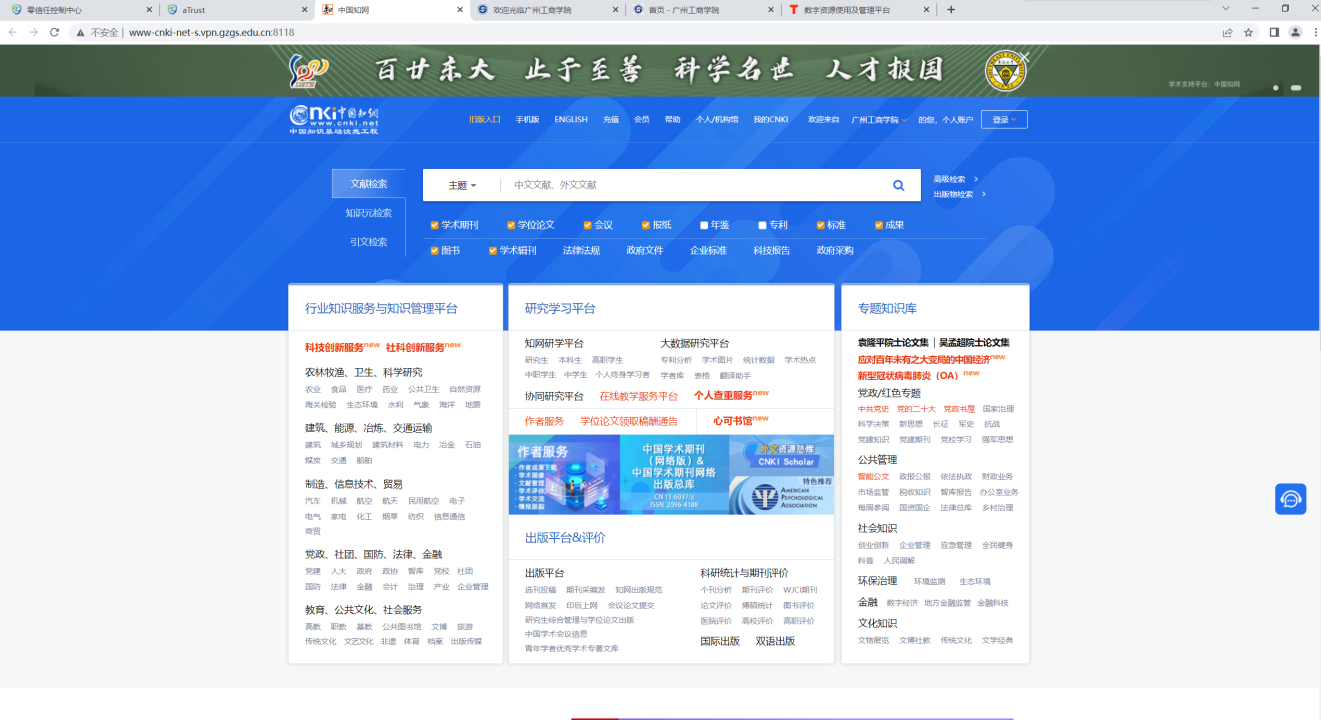Click the blue magnifier search icon
The height and width of the screenshot is (720, 1321).
point(898,185)
